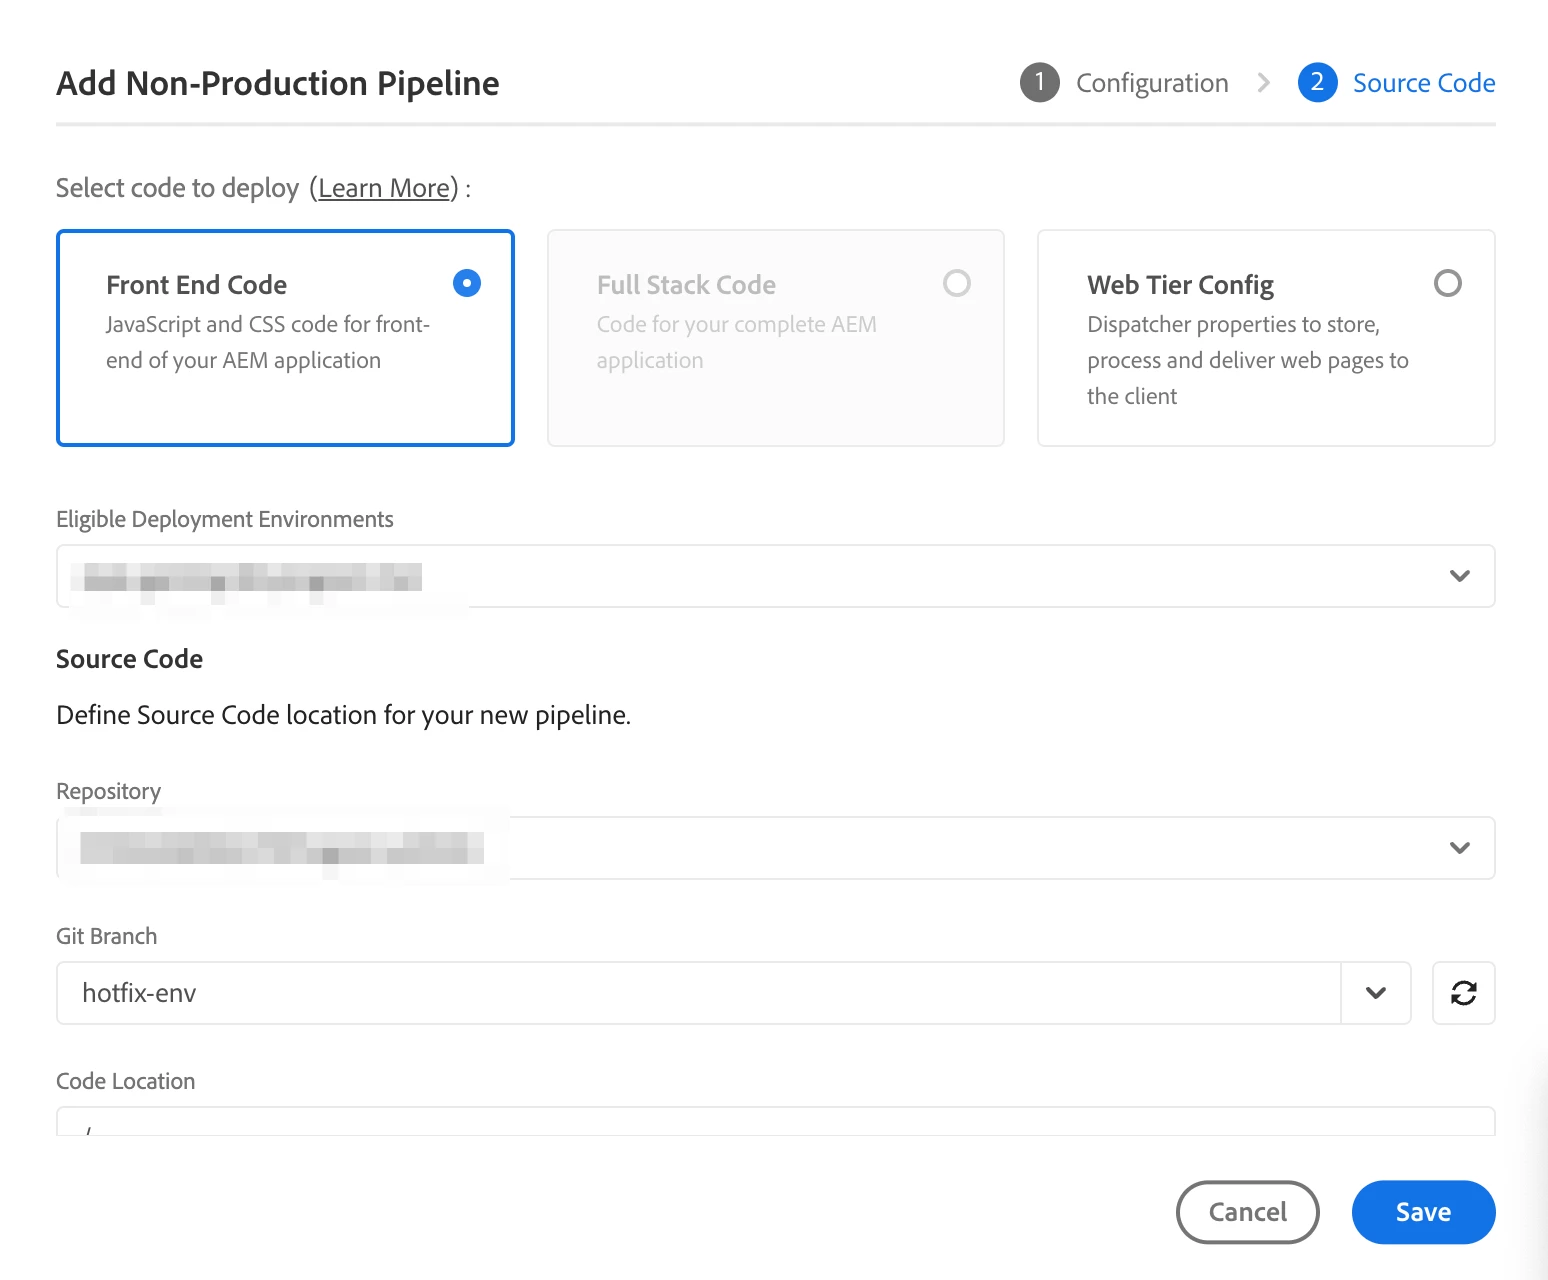This screenshot has height=1280, width=1548.
Task: Click Cancel to discard the pipeline
Action: tap(1247, 1212)
